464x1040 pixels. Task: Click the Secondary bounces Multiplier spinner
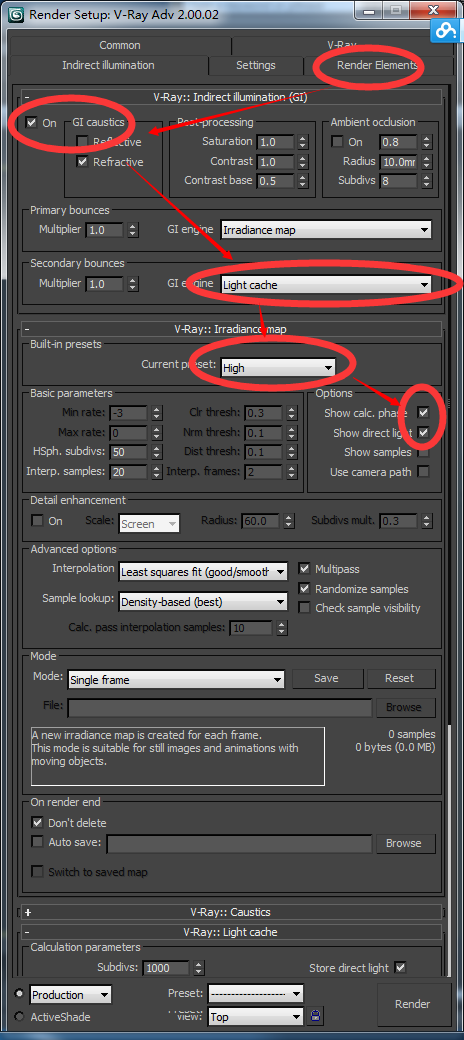[x=133, y=285]
